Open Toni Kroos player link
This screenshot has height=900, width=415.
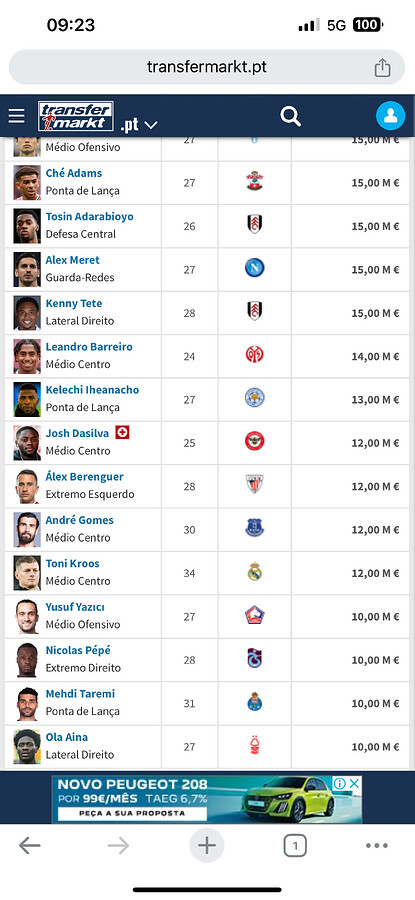72,564
